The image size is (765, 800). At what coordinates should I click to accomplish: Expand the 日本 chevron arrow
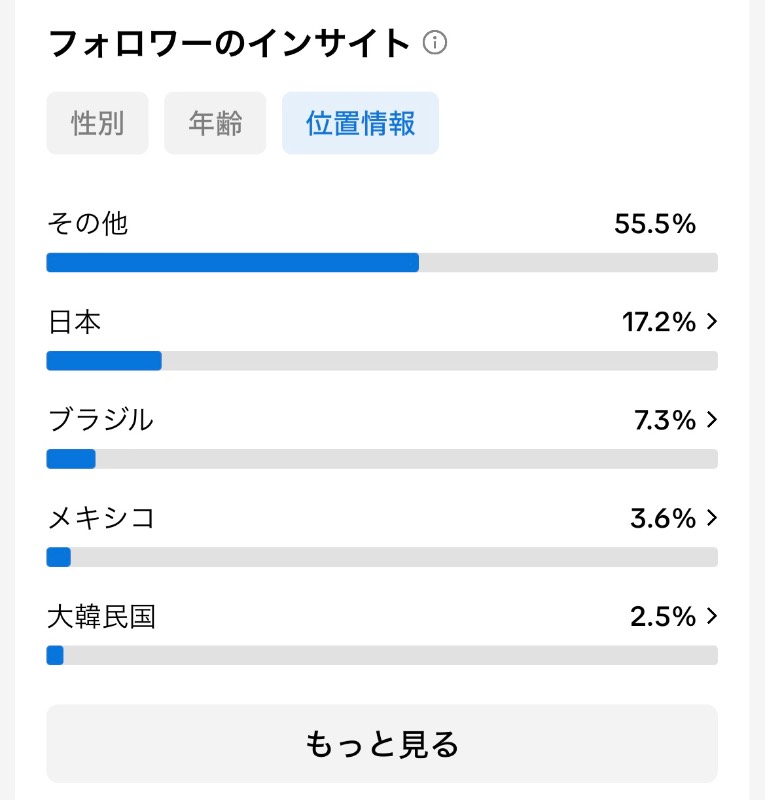pyautogui.click(x=712, y=321)
